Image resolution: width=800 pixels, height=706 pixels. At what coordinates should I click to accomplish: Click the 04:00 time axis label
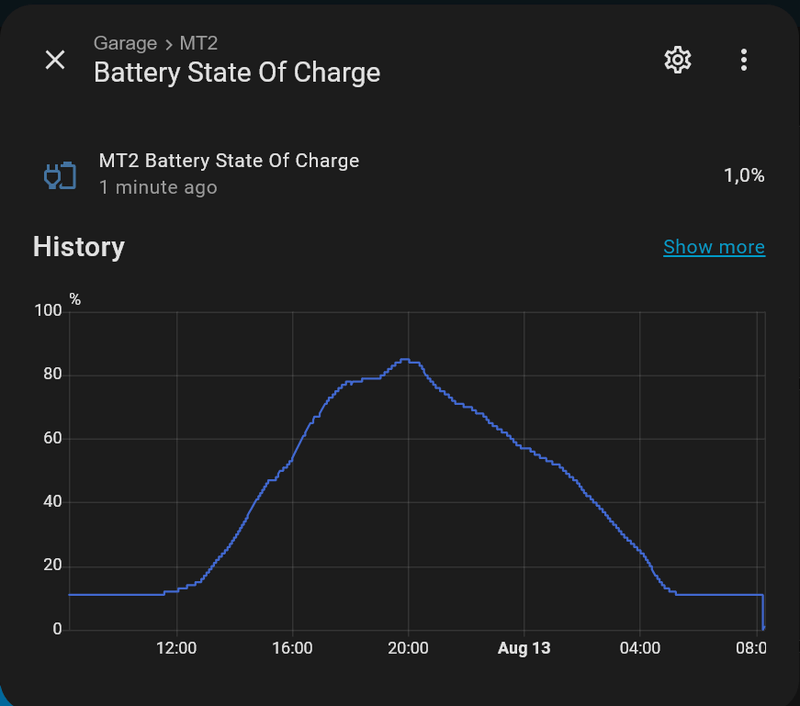pyautogui.click(x=640, y=648)
